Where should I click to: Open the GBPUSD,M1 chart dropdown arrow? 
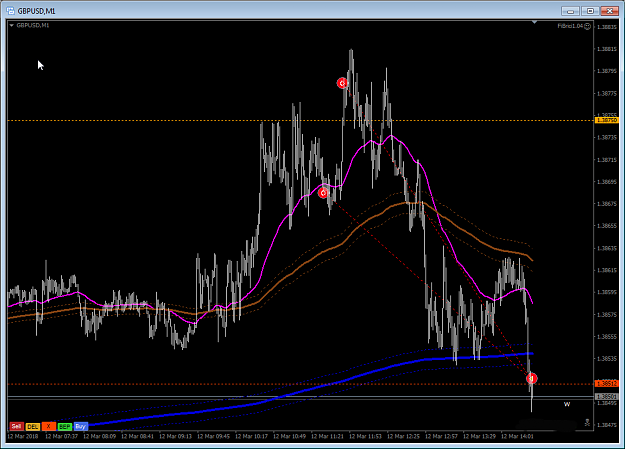click(x=12, y=25)
